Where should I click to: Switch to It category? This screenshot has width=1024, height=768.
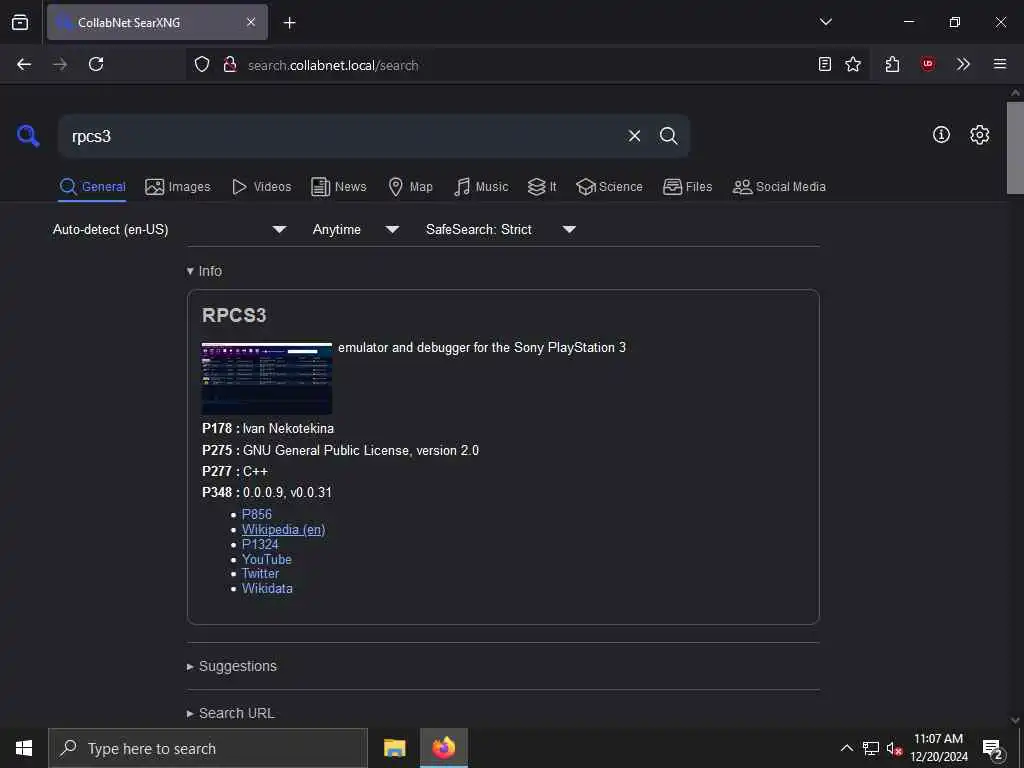coord(542,187)
